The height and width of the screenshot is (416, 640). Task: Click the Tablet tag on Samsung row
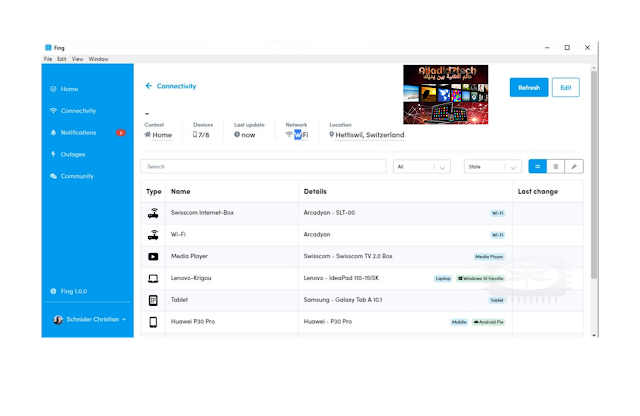pyautogui.click(x=496, y=300)
